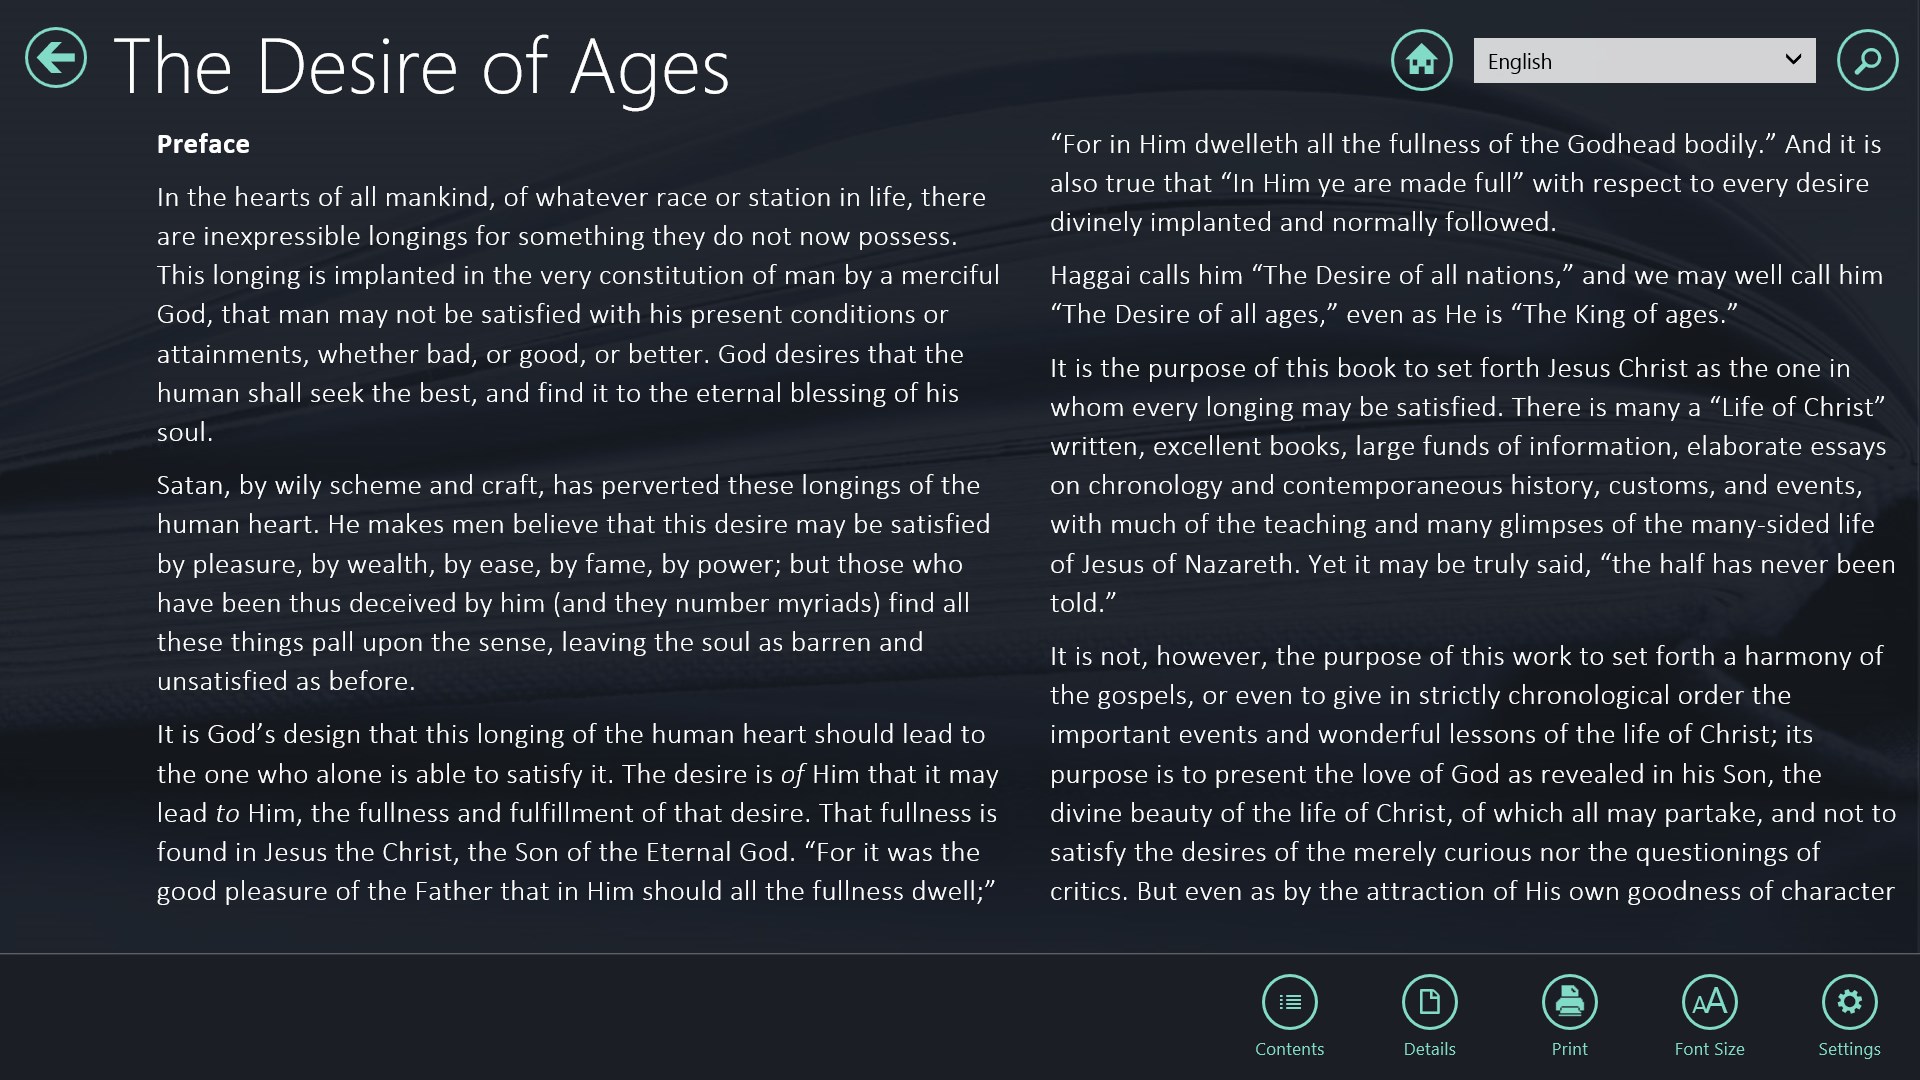Open the Settings panel
Image resolution: width=1920 pixels, height=1080 pixels.
[1850, 1001]
